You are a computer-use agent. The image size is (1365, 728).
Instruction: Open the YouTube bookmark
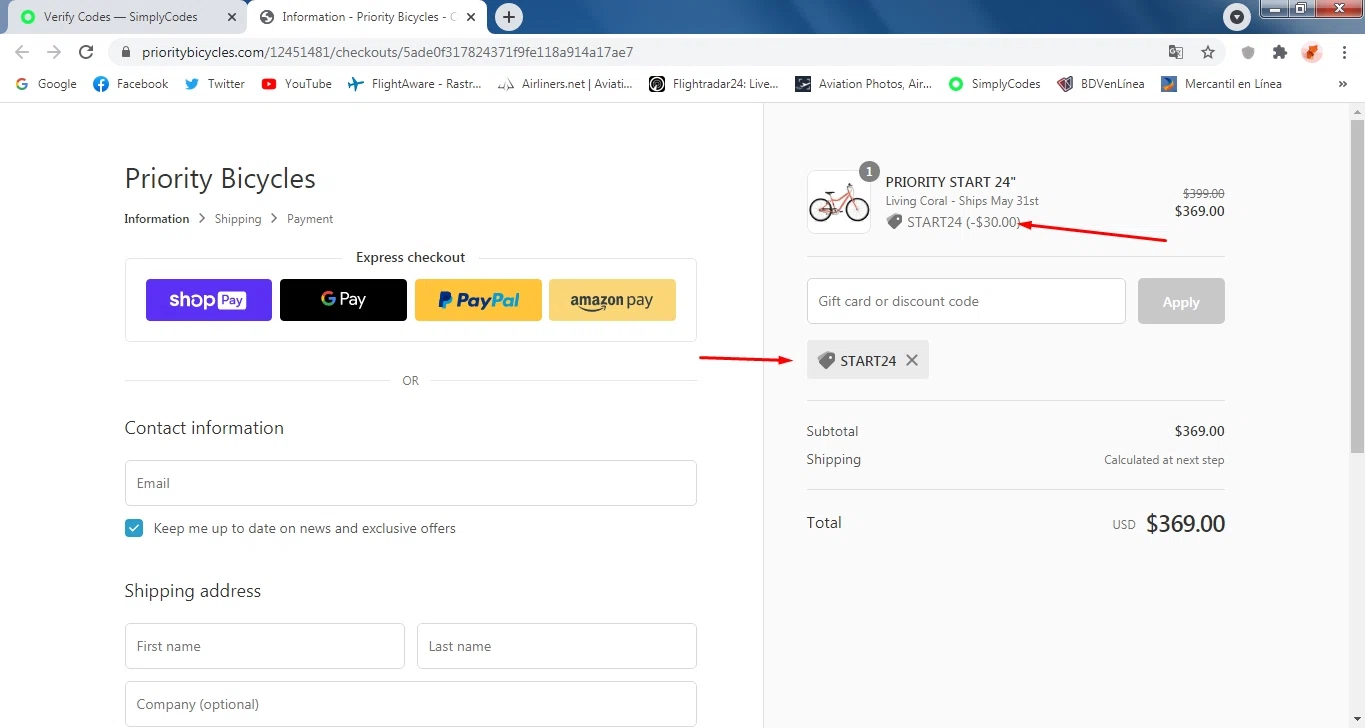tap(297, 84)
